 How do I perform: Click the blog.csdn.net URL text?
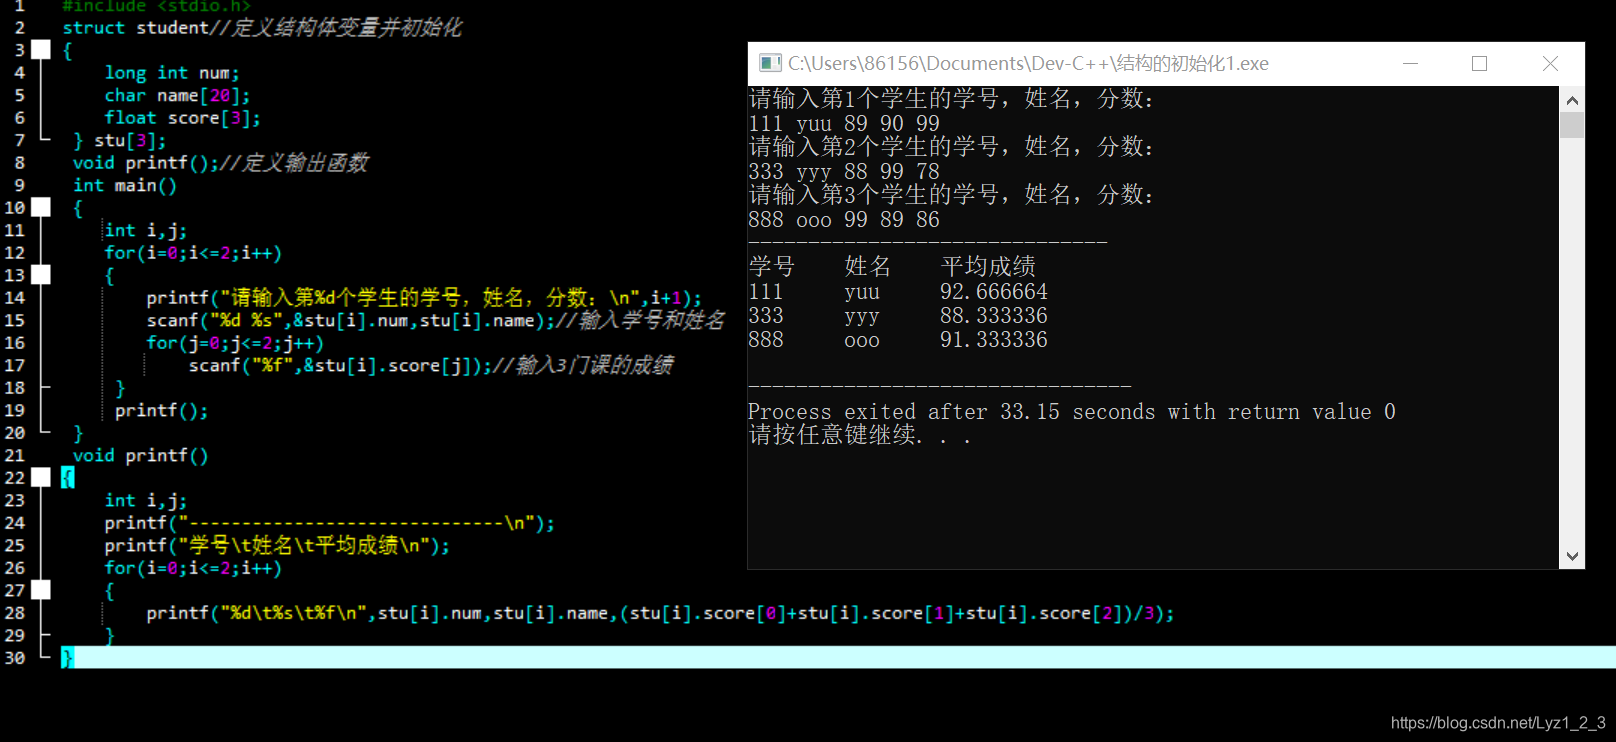pyautogui.click(x=1498, y=722)
